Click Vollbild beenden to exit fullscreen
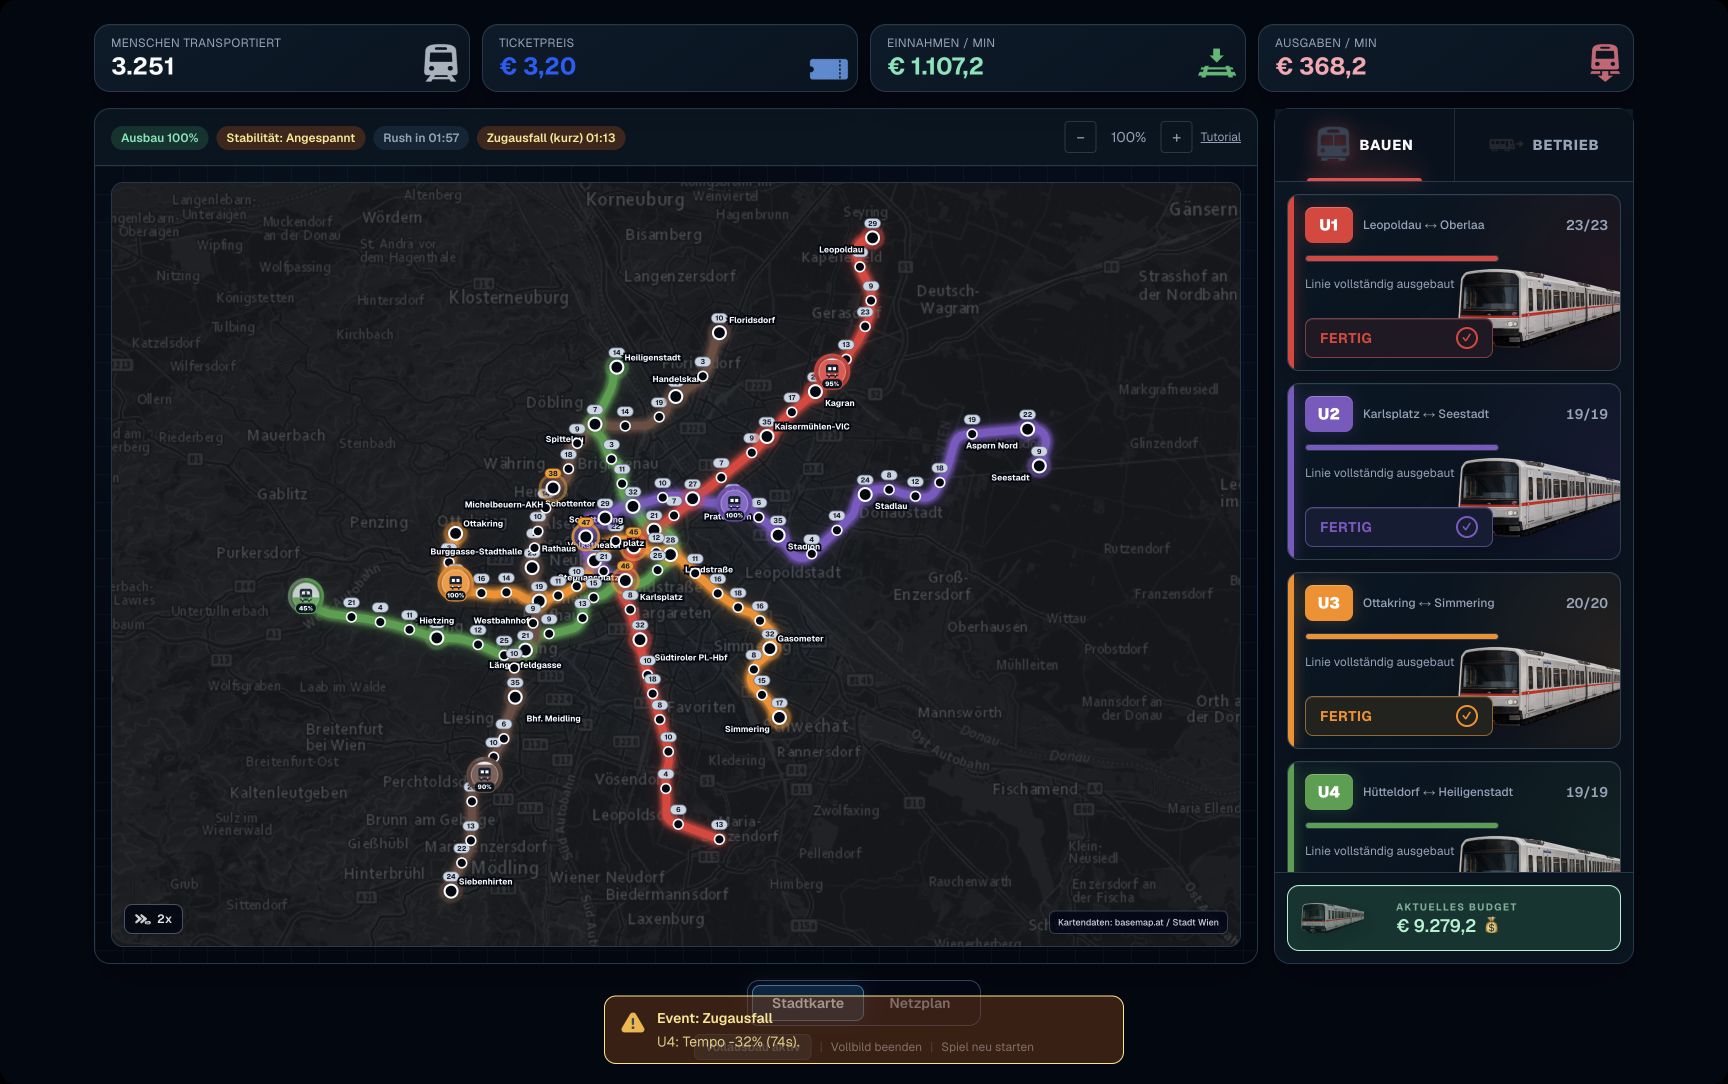The height and width of the screenshot is (1084, 1728). tap(876, 1047)
